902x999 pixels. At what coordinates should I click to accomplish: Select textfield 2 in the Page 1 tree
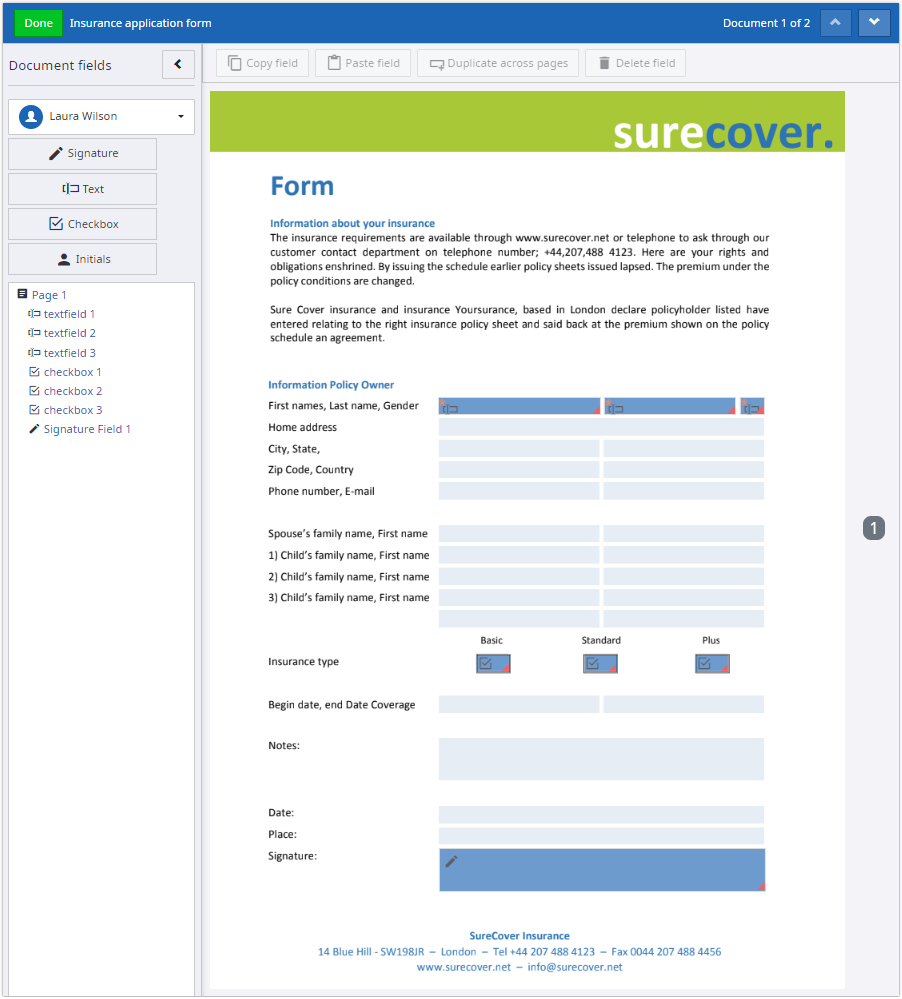[x=67, y=332]
